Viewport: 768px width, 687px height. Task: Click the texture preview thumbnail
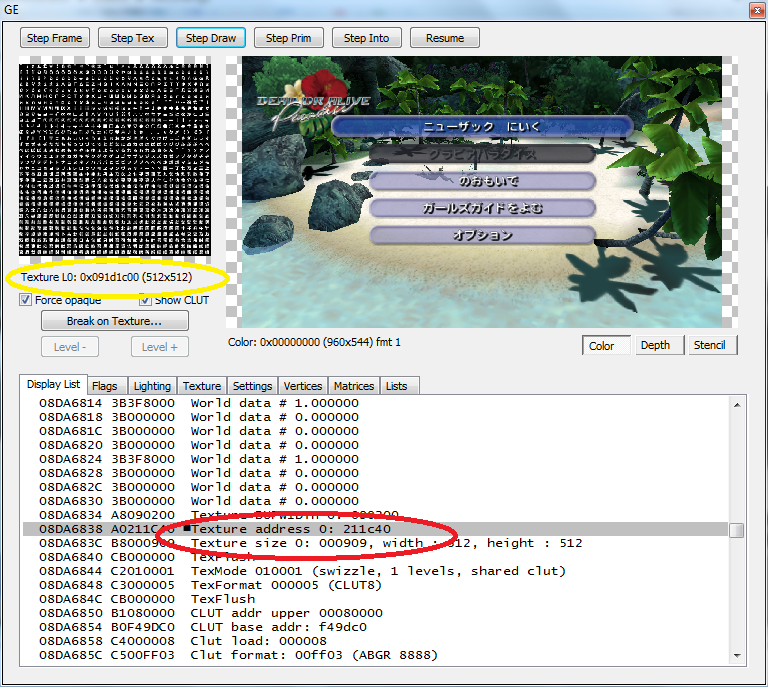tap(115, 160)
